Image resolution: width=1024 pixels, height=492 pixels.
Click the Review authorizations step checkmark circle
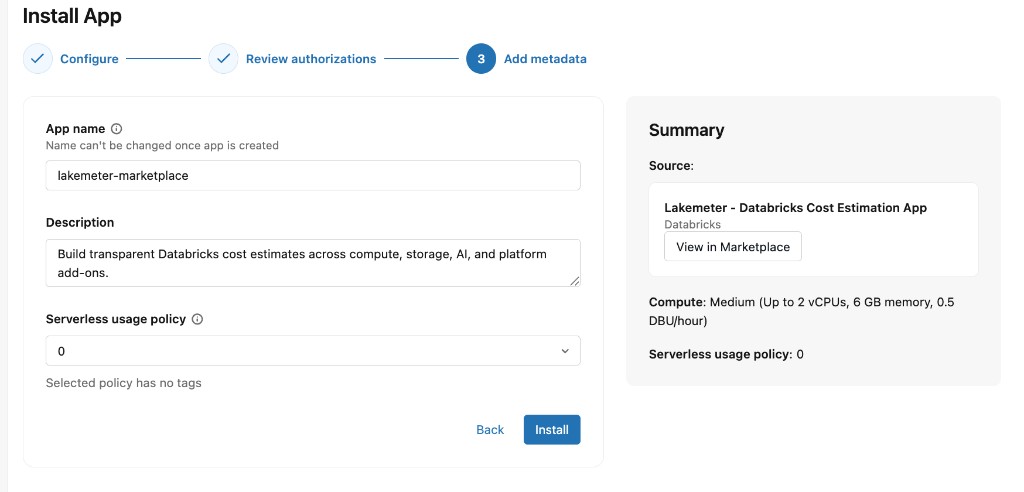pyautogui.click(x=223, y=59)
